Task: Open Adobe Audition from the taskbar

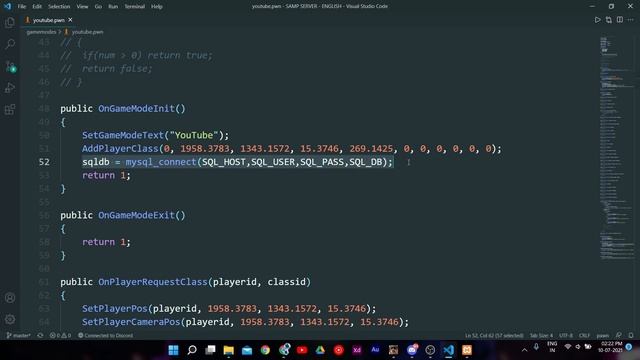Action: [375, 350]
